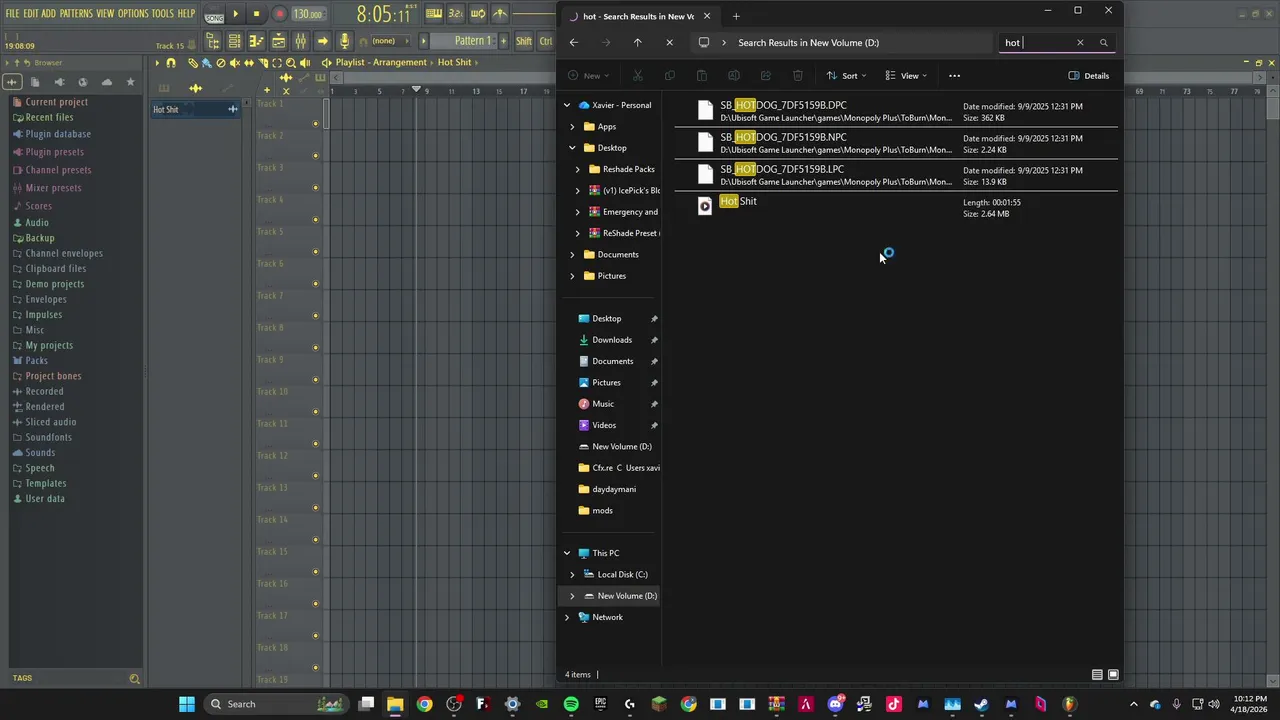
Task: Open the View dropdown in Explorer
Action: click(x=906, y=76)
